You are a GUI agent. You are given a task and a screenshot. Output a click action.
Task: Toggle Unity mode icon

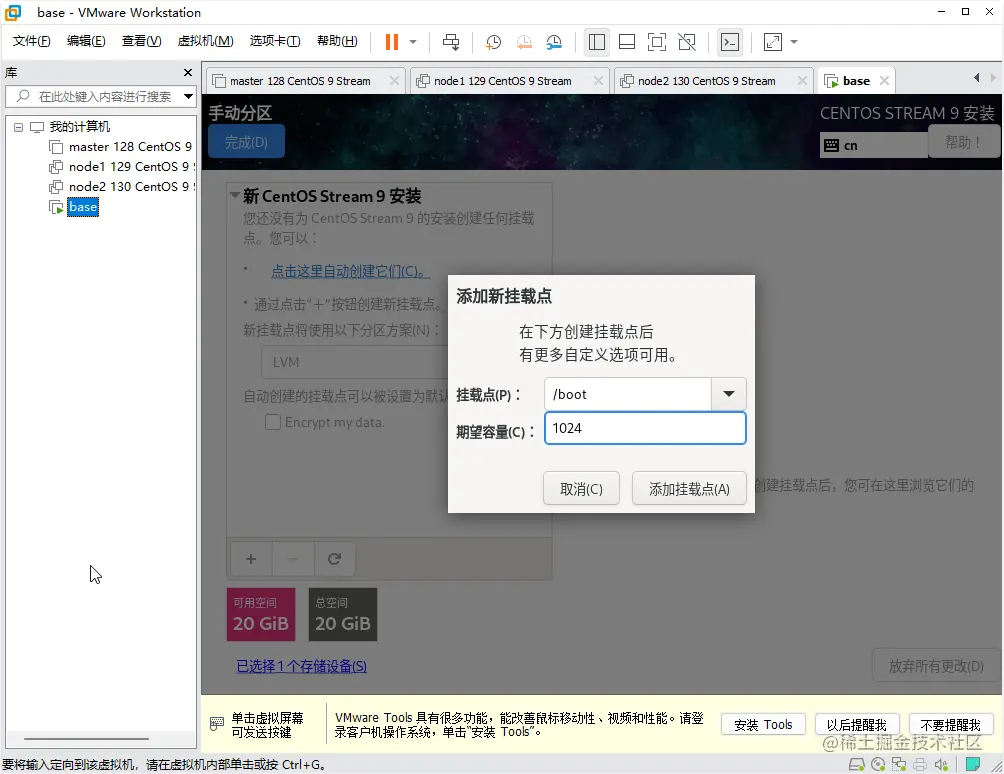[687, 42]
